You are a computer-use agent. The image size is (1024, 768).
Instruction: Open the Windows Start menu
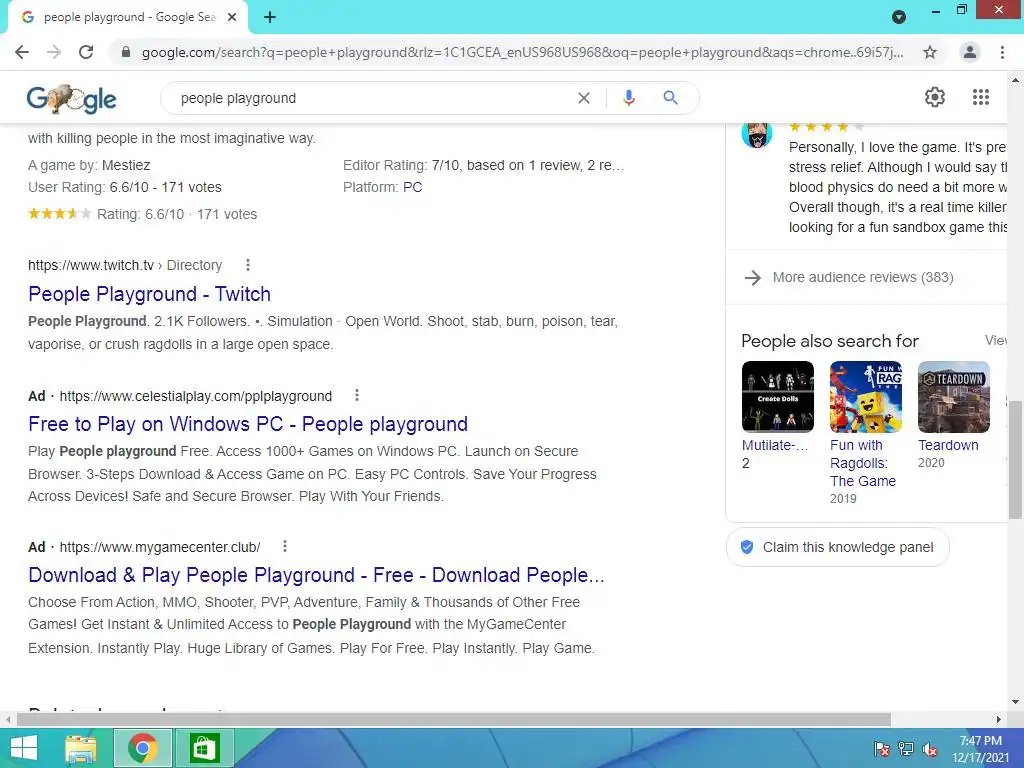pos(24,748)
